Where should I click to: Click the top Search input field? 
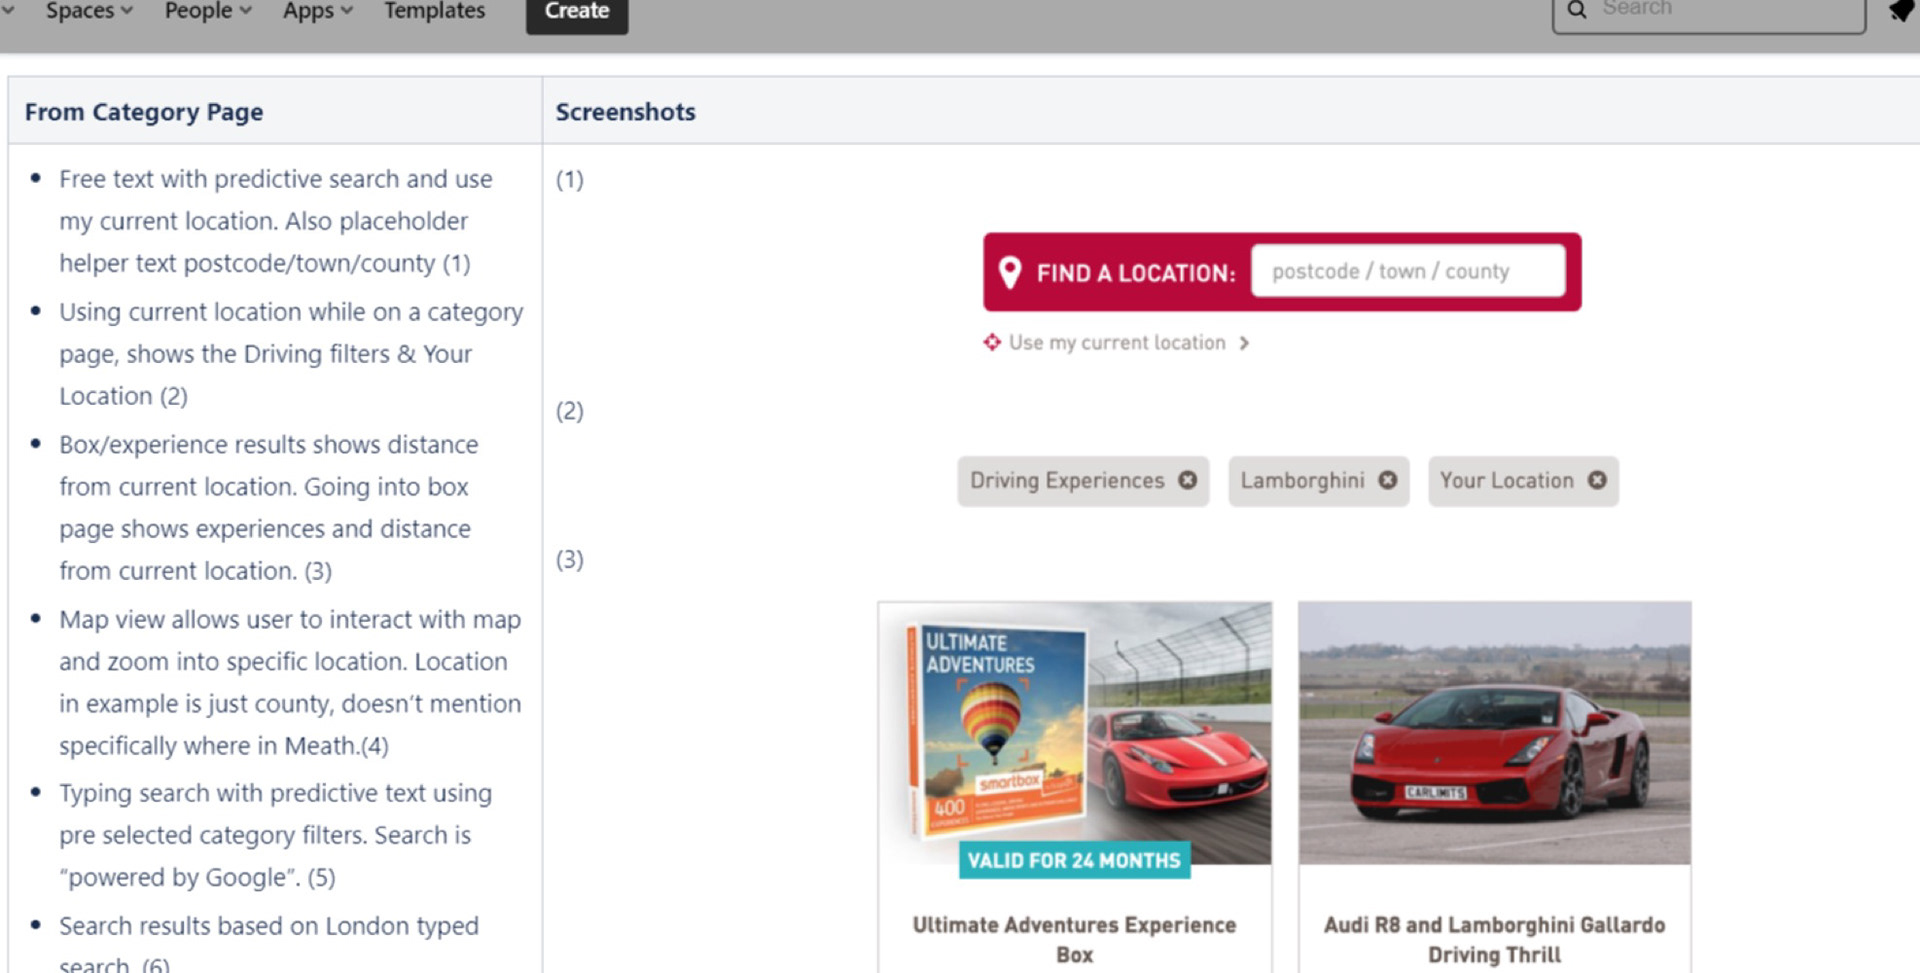point(1708,12)
